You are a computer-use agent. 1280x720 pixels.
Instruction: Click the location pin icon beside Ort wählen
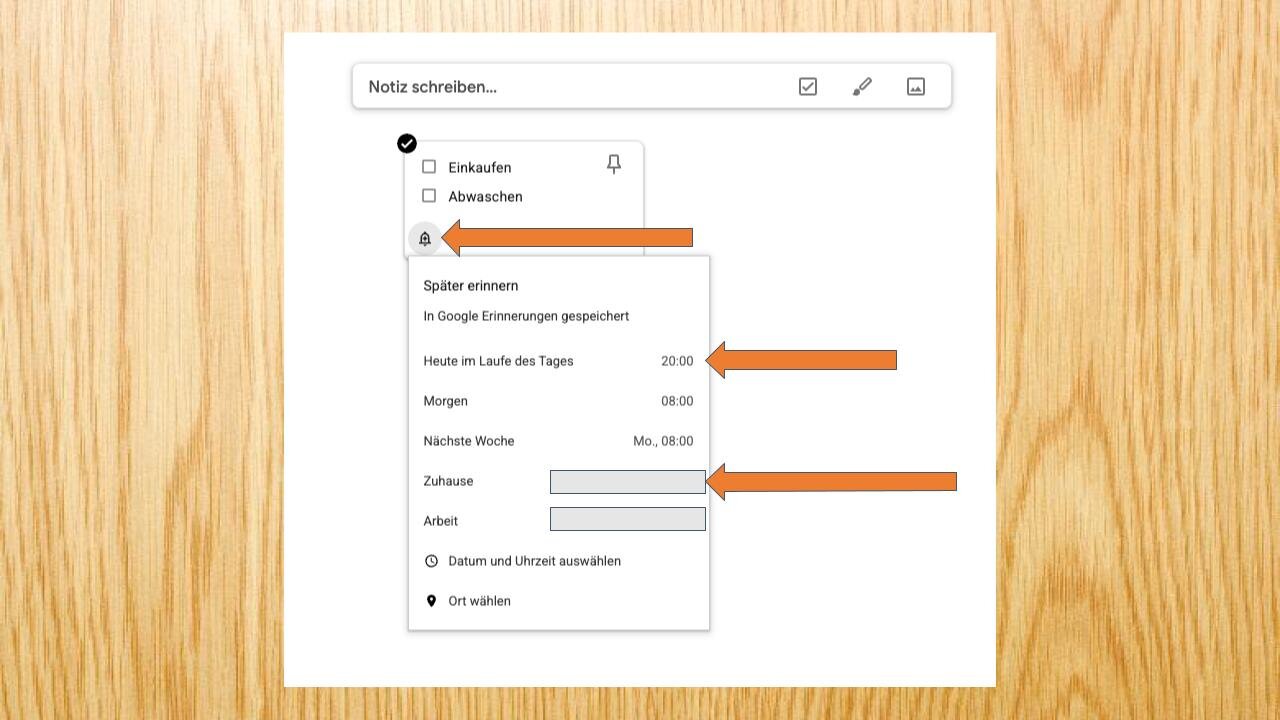click(432, 601)
